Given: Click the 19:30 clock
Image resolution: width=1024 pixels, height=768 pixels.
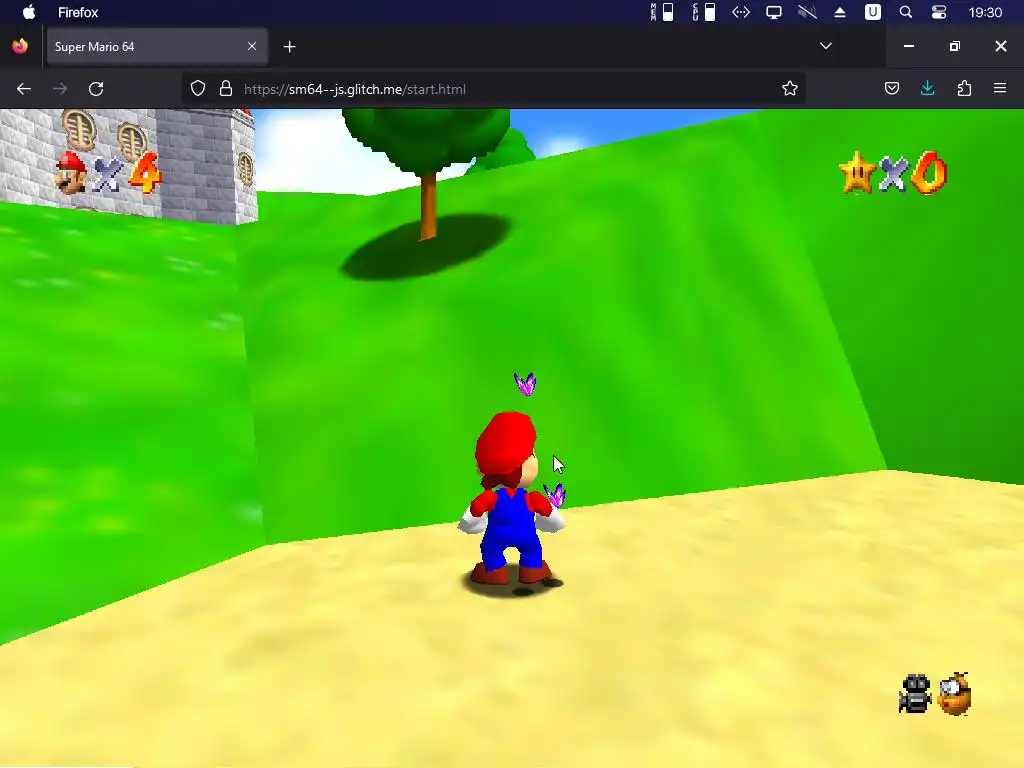Looking at the screenshot, I should pyautogui.click(x=985, y=12).
